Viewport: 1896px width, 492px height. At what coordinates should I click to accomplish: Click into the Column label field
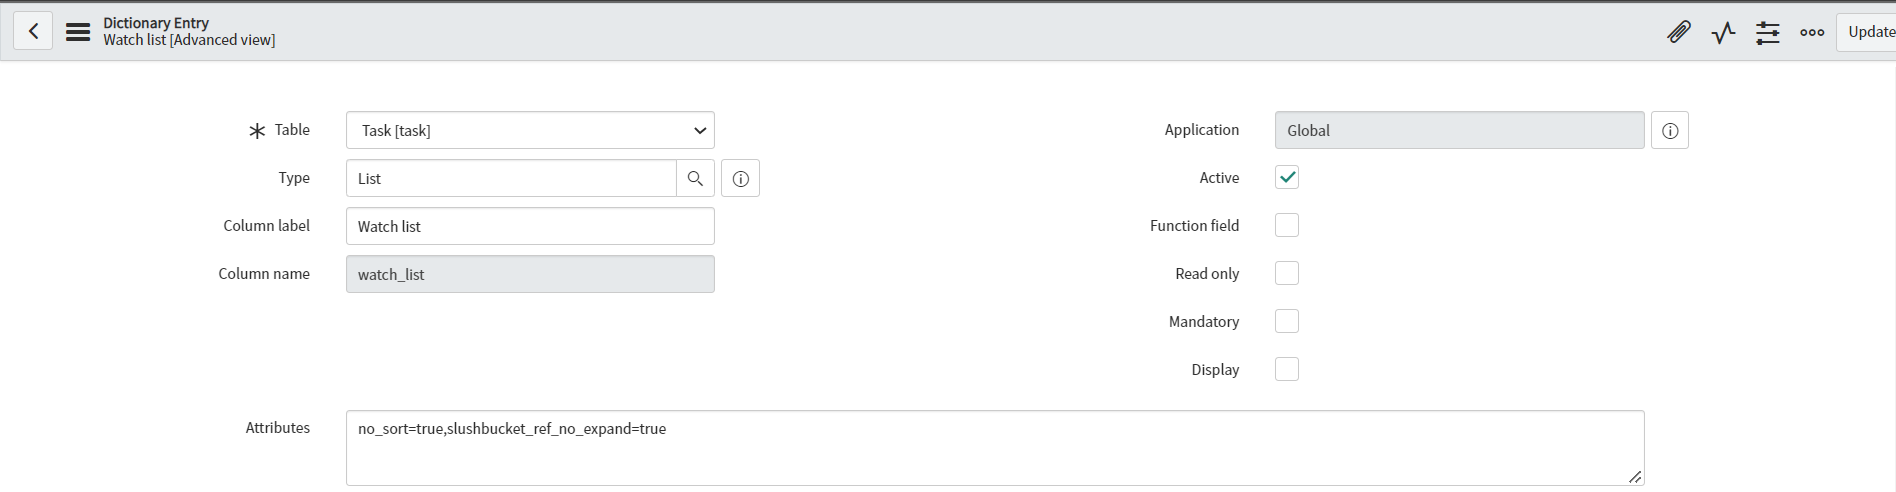pyautogui.click(x=530, y=226)
